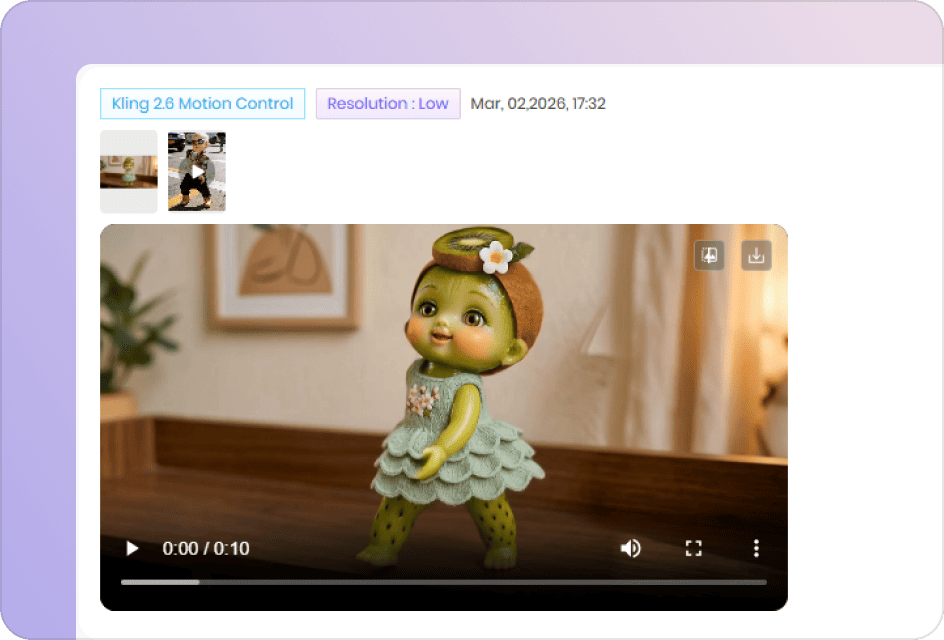Click the image export overlay icon

point(708,255)
